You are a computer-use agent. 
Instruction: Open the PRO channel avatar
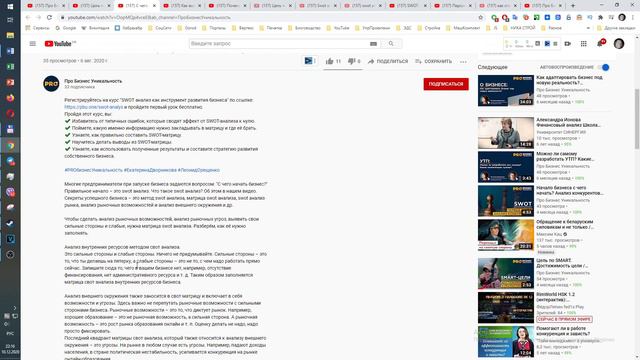click(x=51, y=84)
